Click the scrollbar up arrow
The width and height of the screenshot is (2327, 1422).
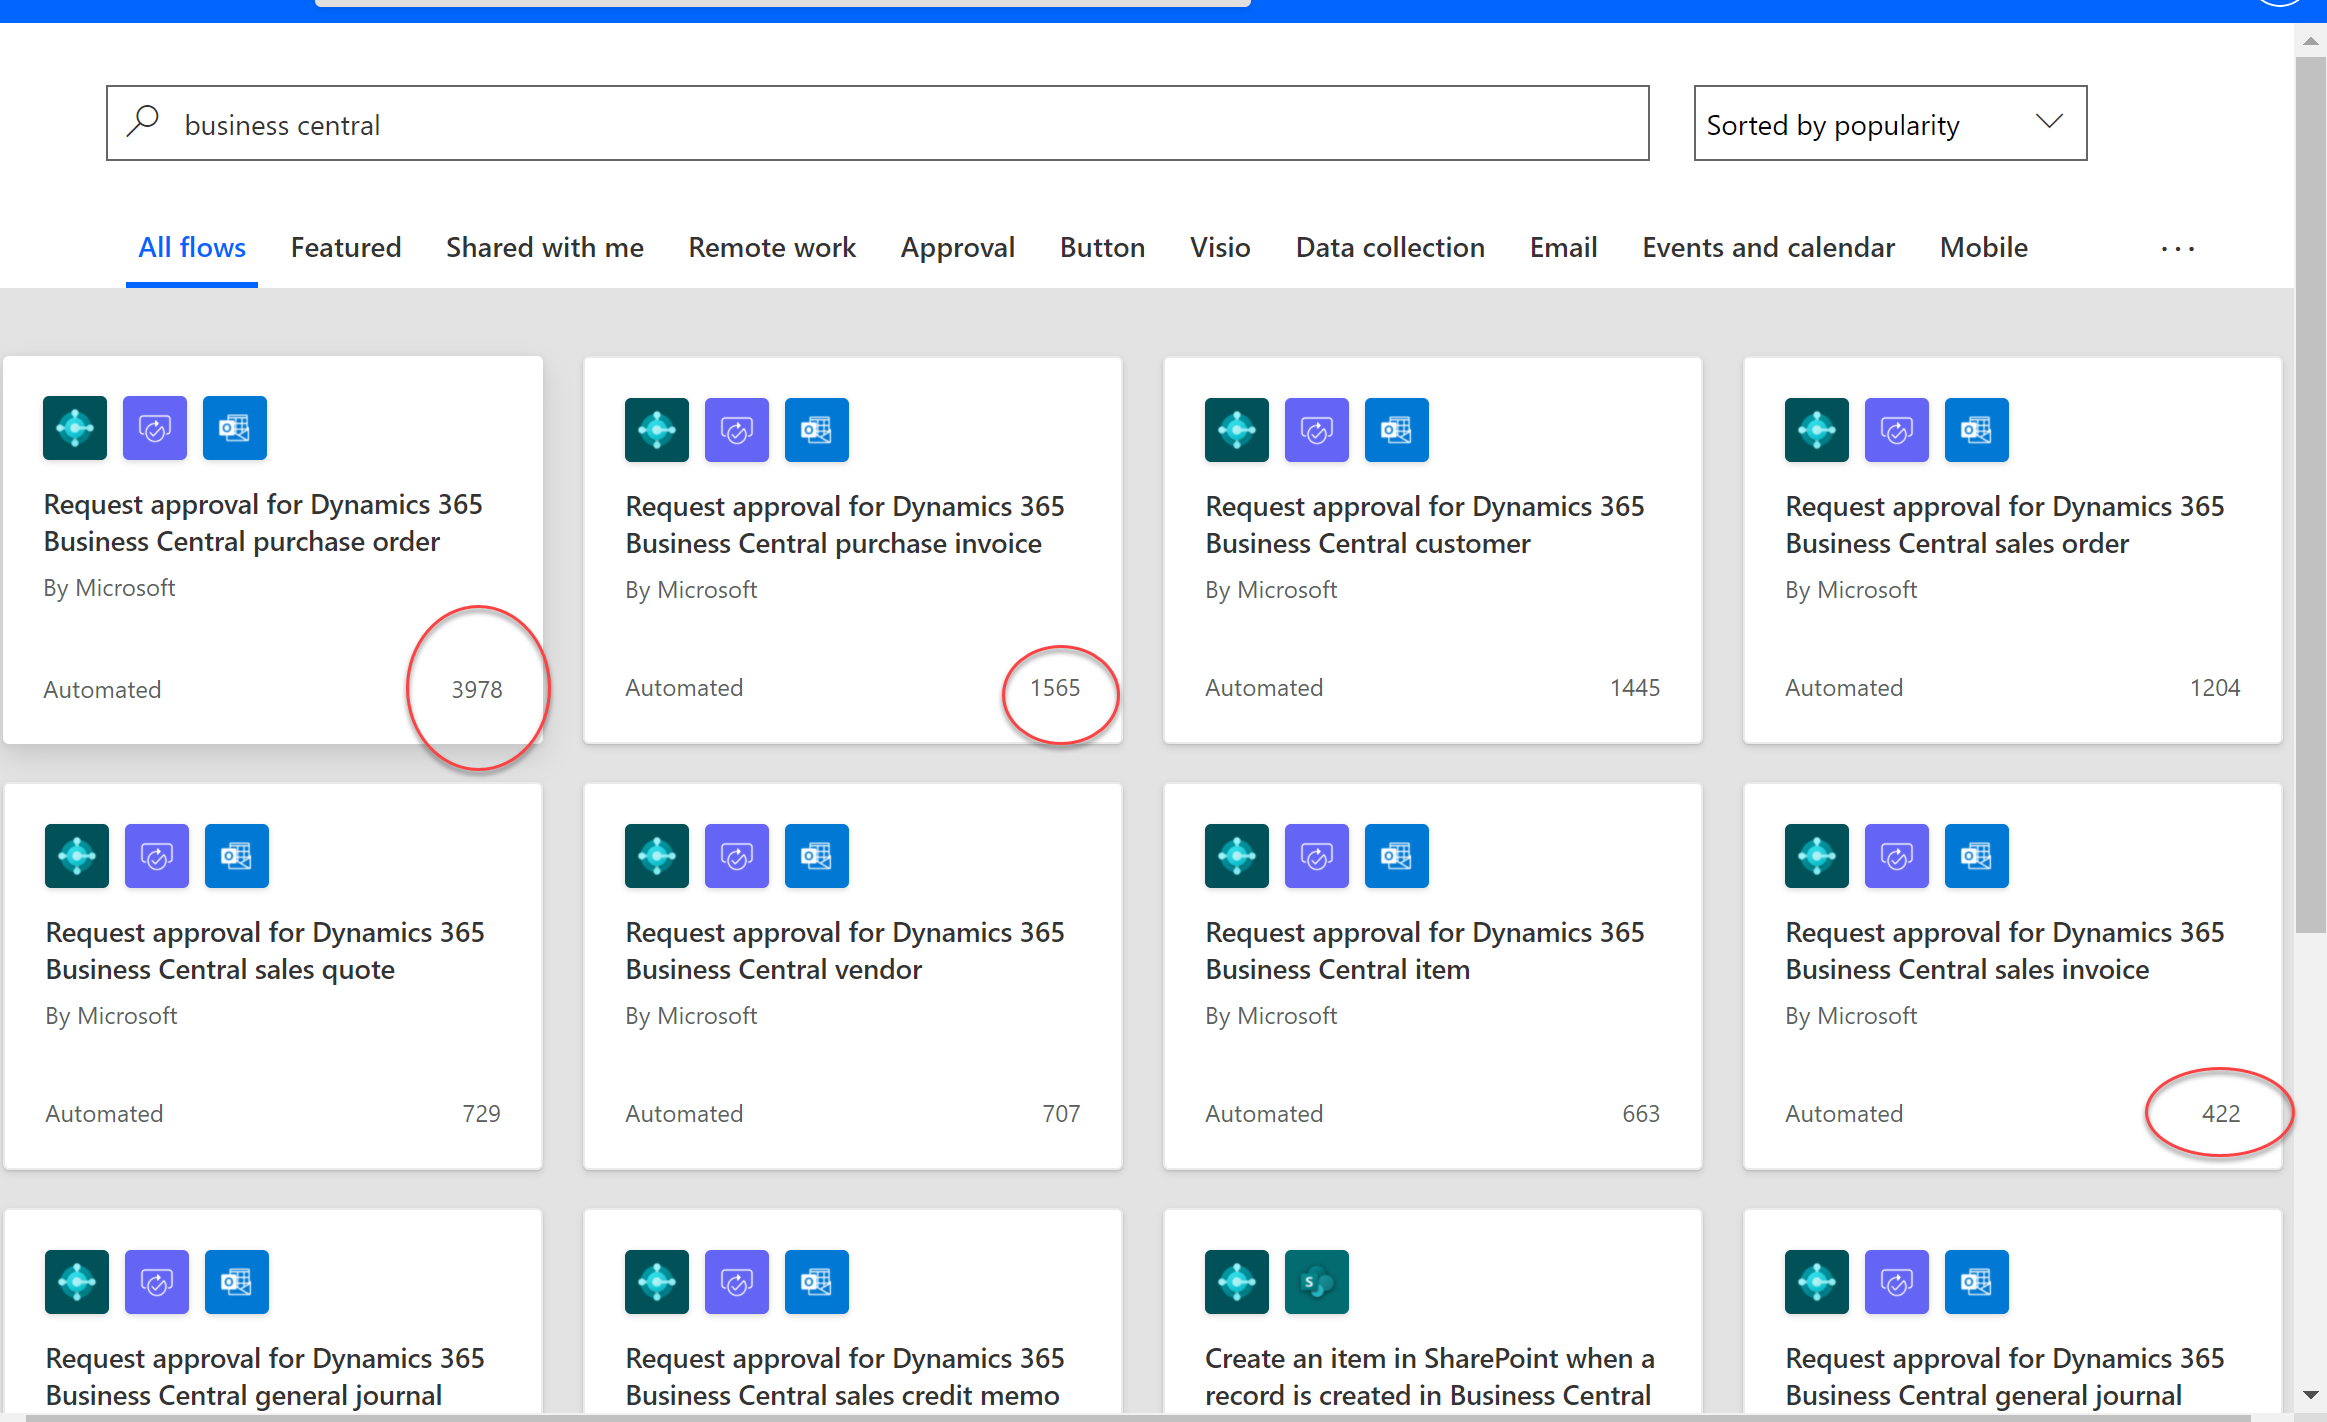pyautogui.click(x=2310, y=40)
